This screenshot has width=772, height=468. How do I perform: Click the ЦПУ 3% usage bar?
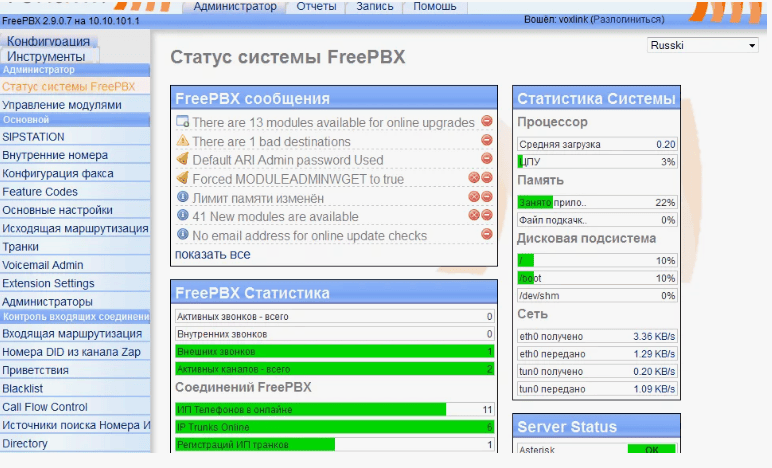tap(597, 161)
